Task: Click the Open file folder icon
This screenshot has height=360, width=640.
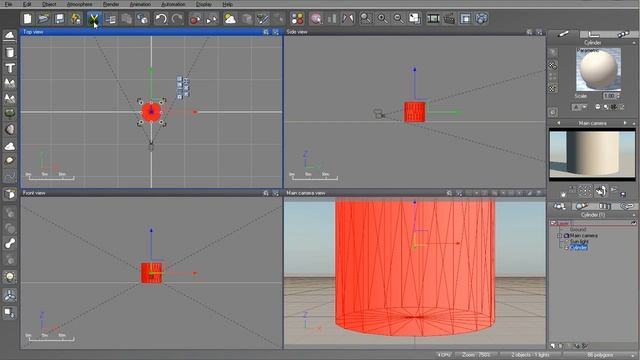Action: pyautogui.click(x=43, y=19)
